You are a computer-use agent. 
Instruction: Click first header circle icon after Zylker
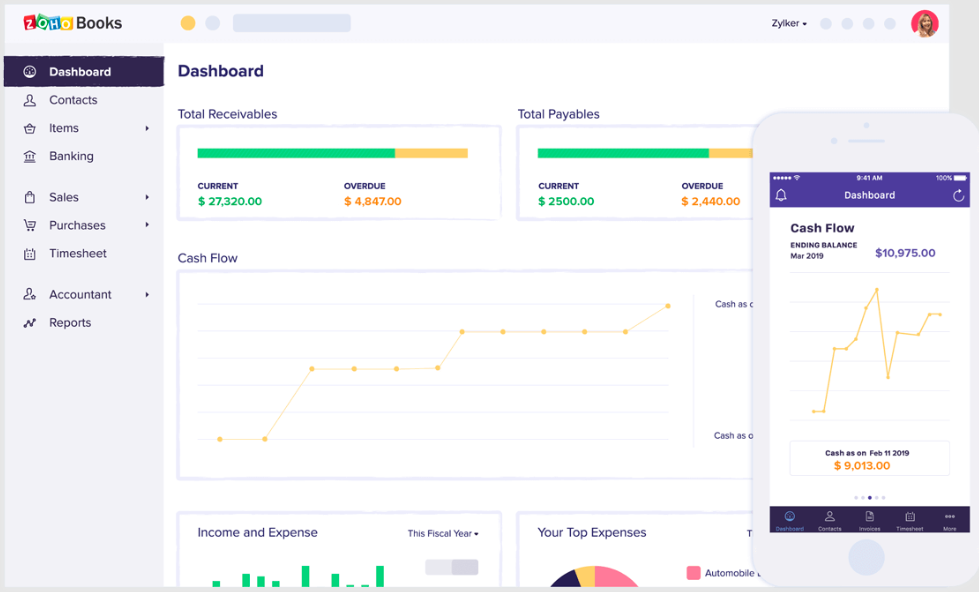pos(825,24)
